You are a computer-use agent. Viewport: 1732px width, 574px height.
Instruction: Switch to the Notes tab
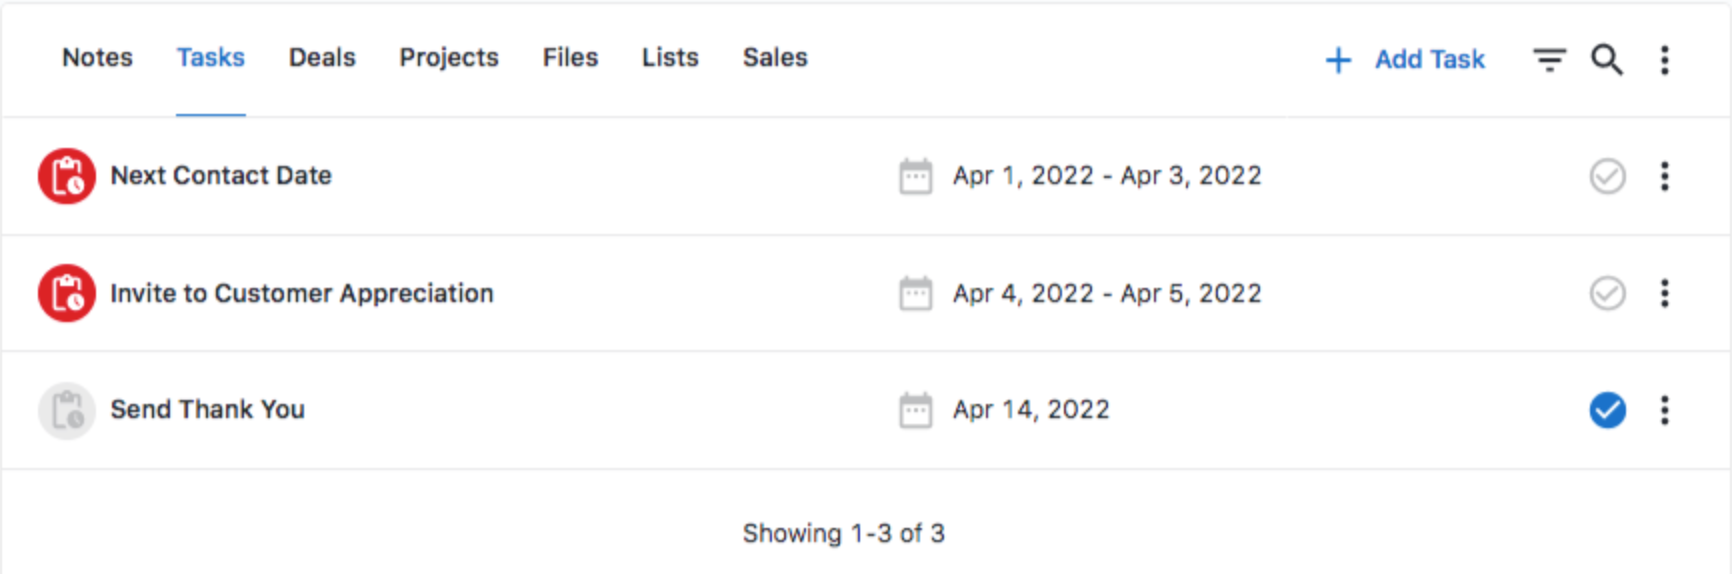tap(97, 58)
